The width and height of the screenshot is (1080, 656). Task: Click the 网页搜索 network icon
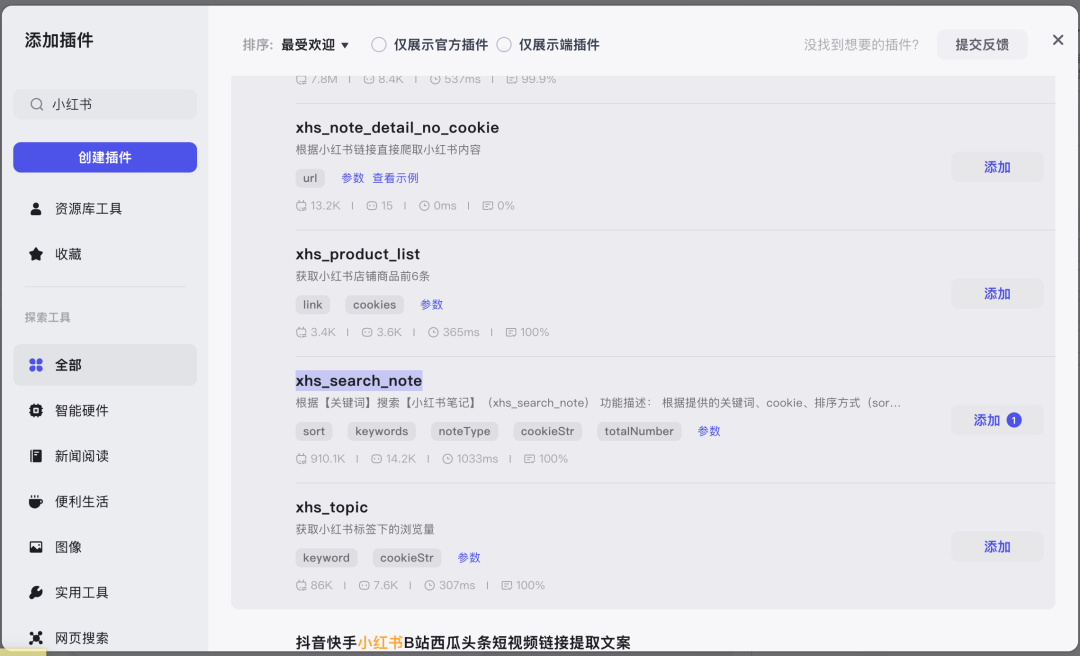[36, 638]
